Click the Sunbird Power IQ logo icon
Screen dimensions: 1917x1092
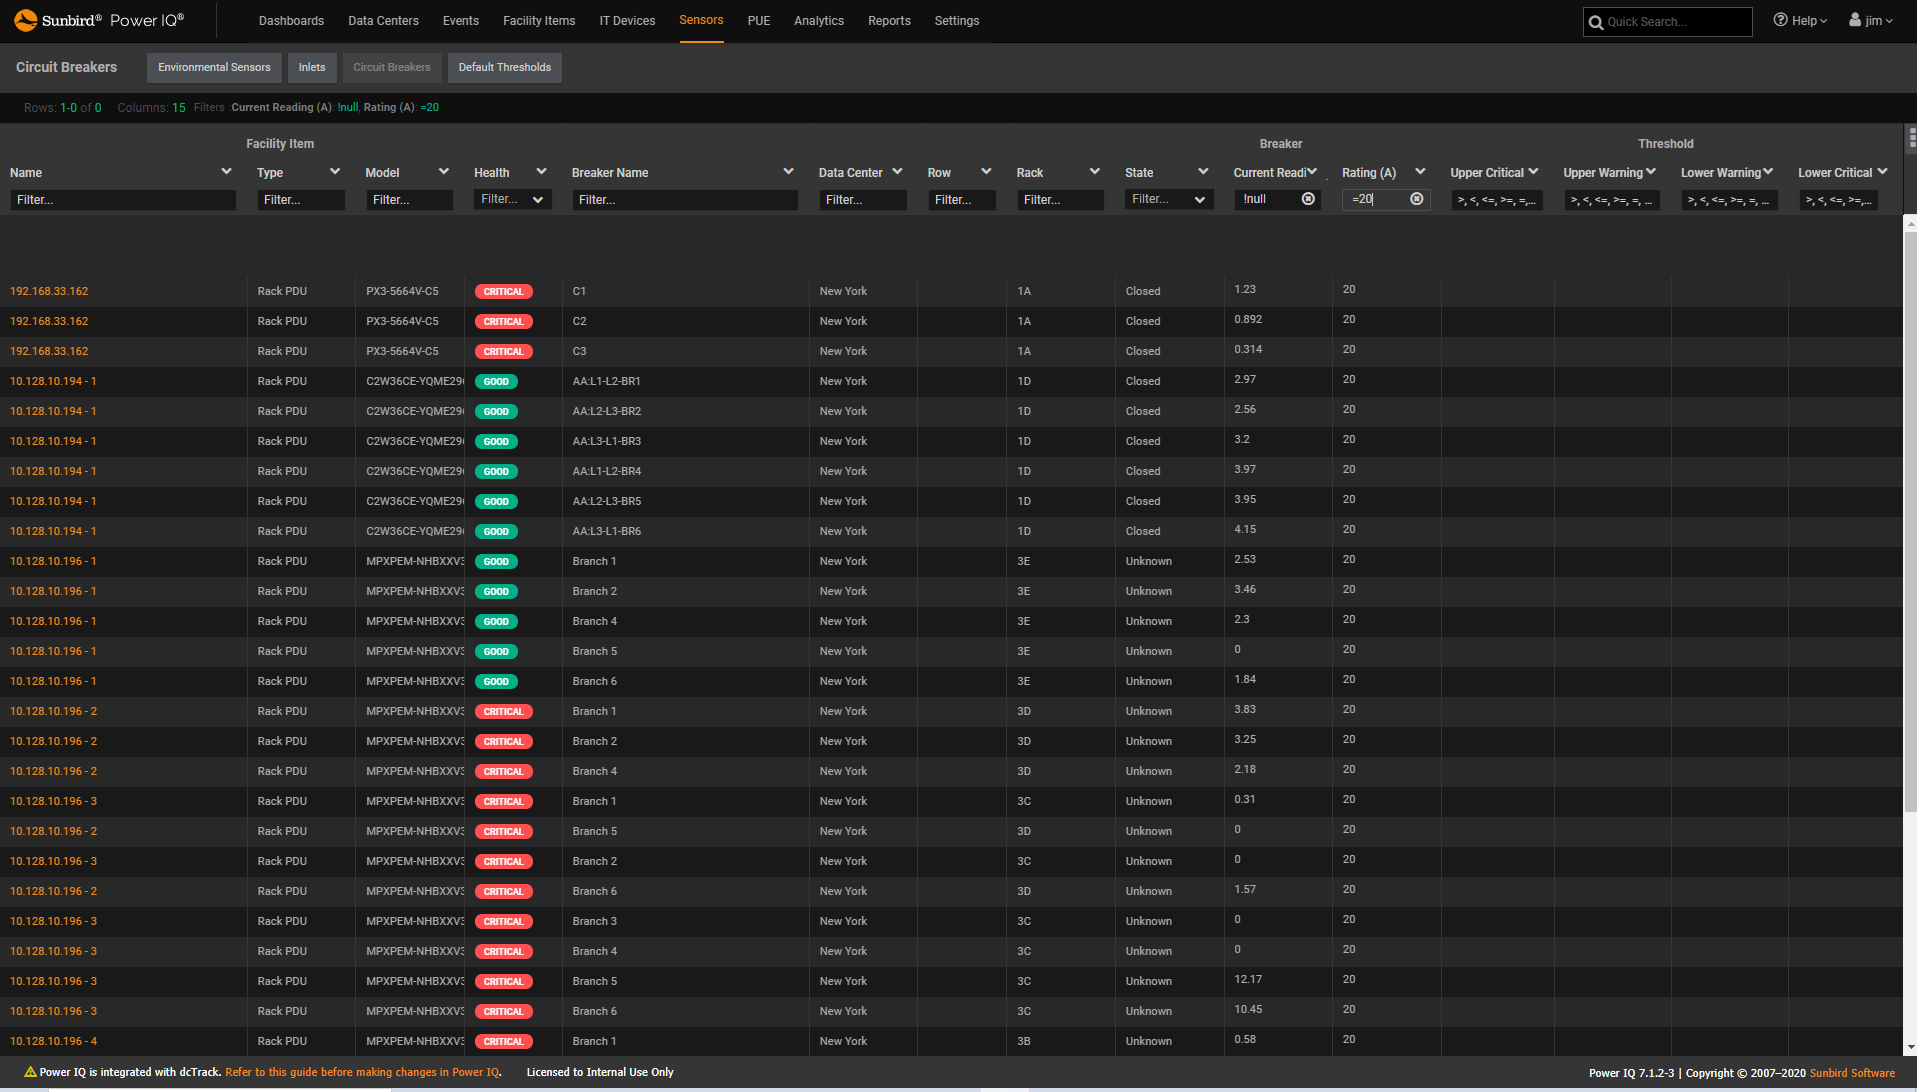(x=27, y=19)
